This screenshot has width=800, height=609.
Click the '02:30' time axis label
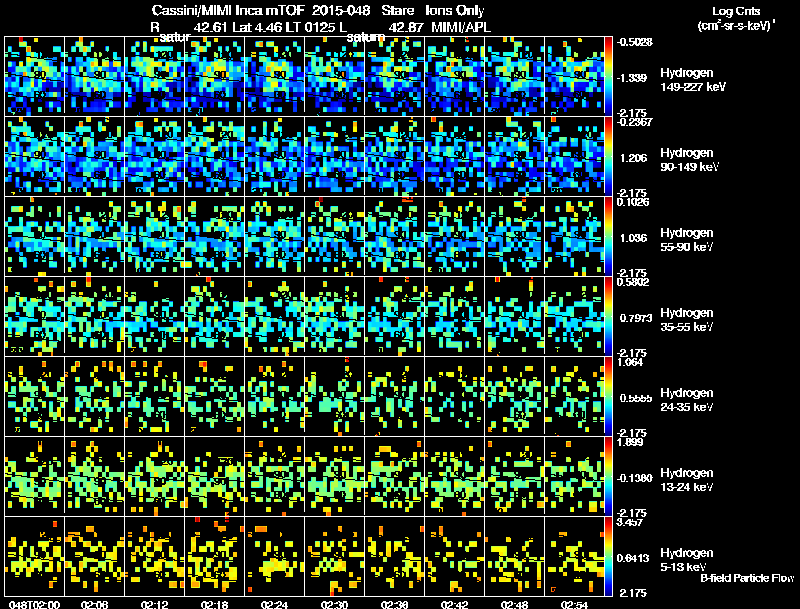click(334, 605)
